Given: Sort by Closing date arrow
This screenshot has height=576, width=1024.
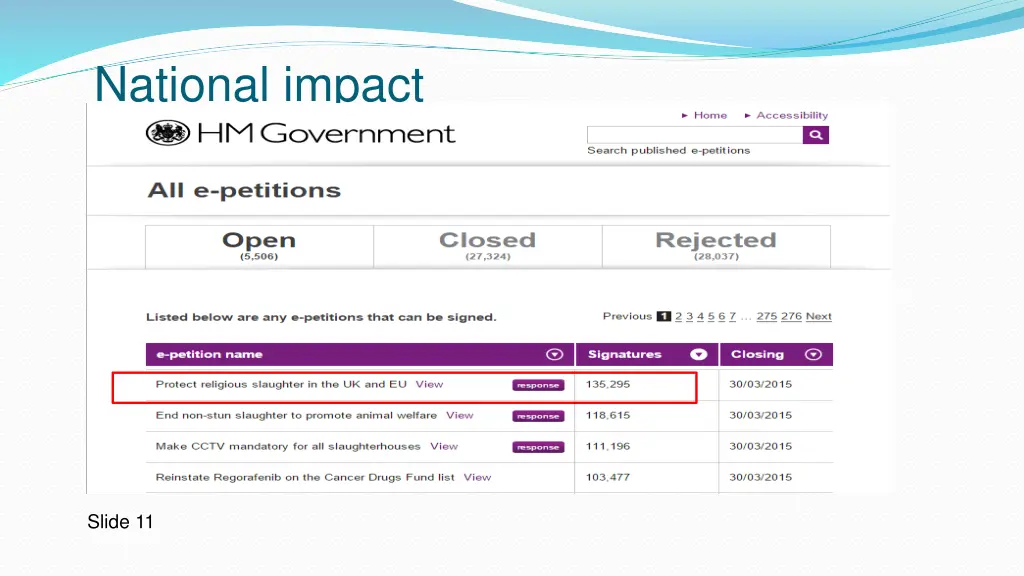Looking at the screenshot, I should click(813, 354).
